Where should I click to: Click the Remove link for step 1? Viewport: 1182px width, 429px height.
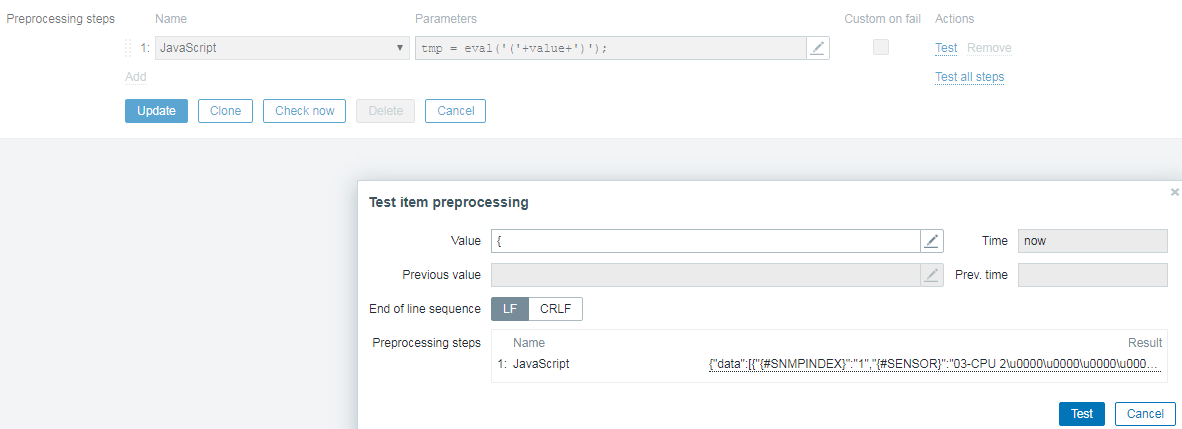point(989,48)
